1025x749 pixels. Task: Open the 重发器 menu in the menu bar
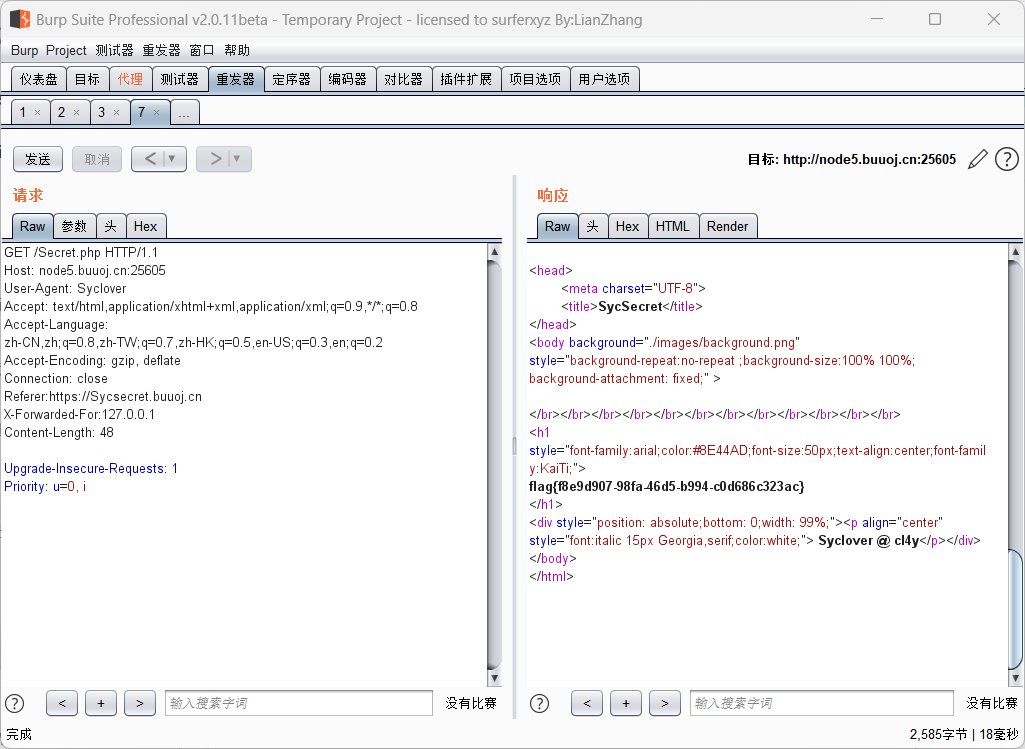[x=161, y=50]
